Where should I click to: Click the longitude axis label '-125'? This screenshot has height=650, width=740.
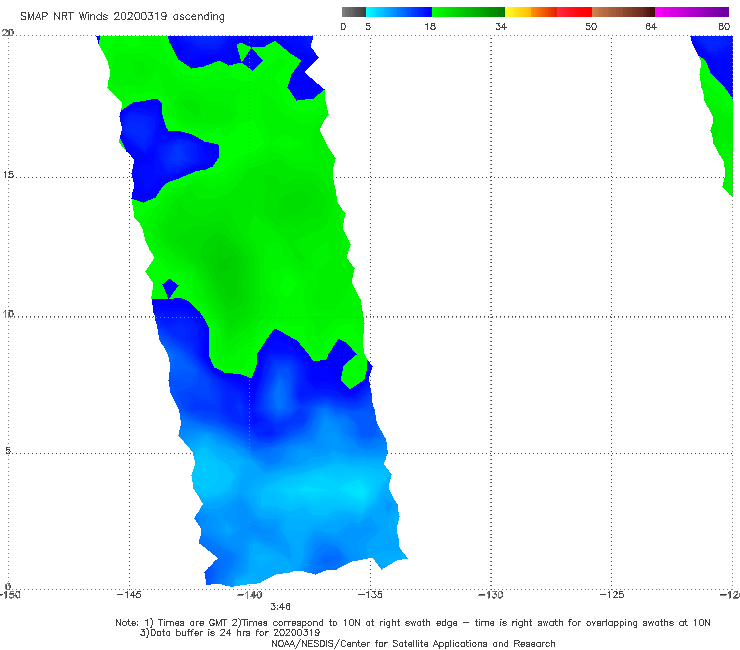tap(612, 595)
